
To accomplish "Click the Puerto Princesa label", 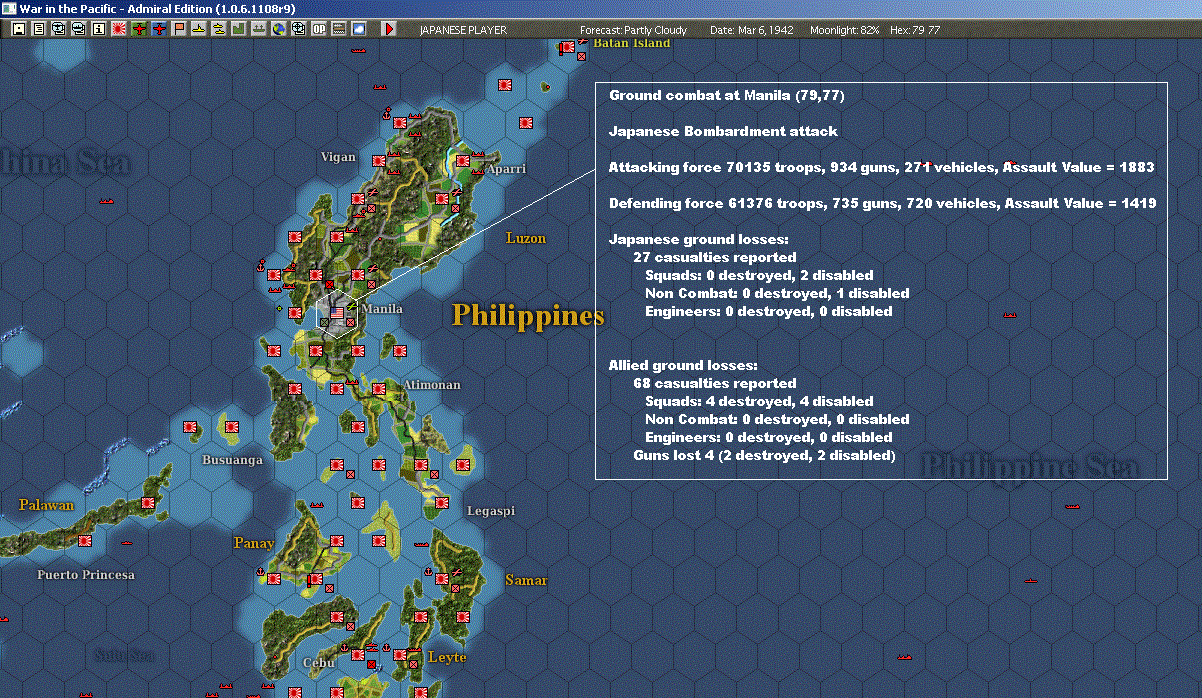I will tap(86, 575).
